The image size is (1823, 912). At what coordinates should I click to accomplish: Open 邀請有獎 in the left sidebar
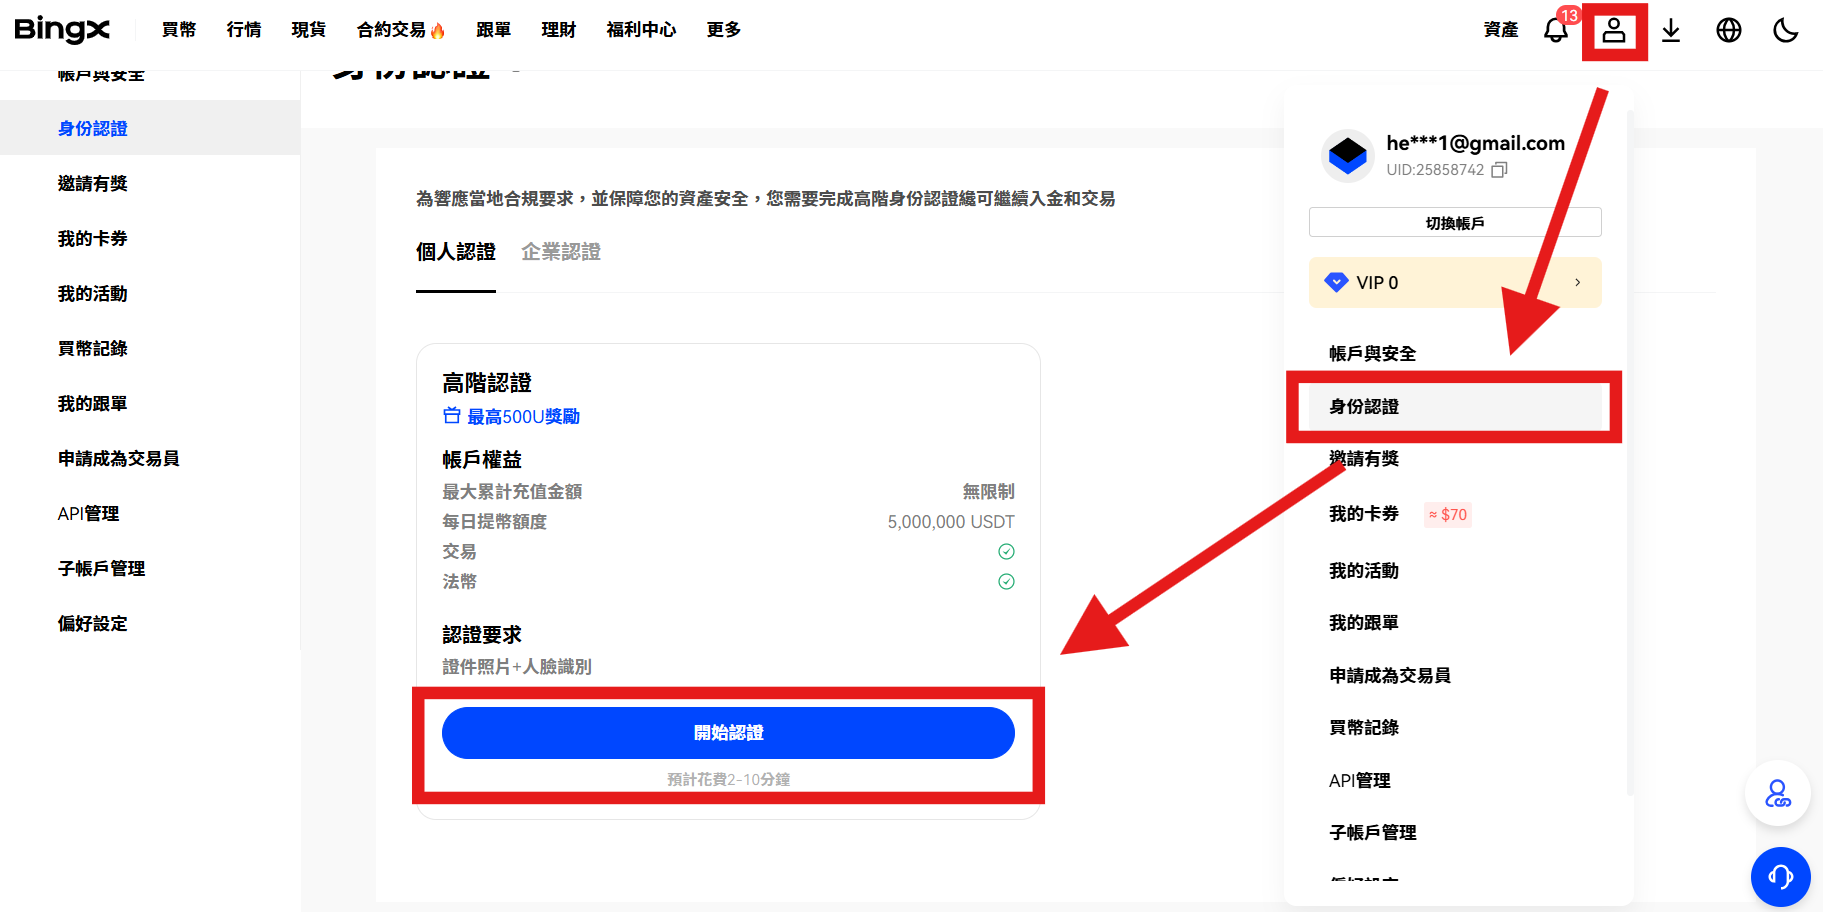[92, 183]
